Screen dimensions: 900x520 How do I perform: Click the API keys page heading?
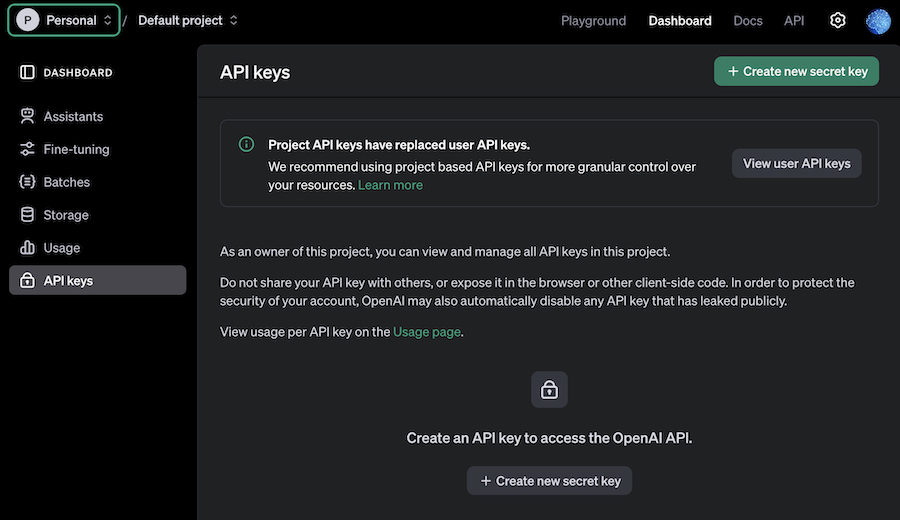click(255, 72)
